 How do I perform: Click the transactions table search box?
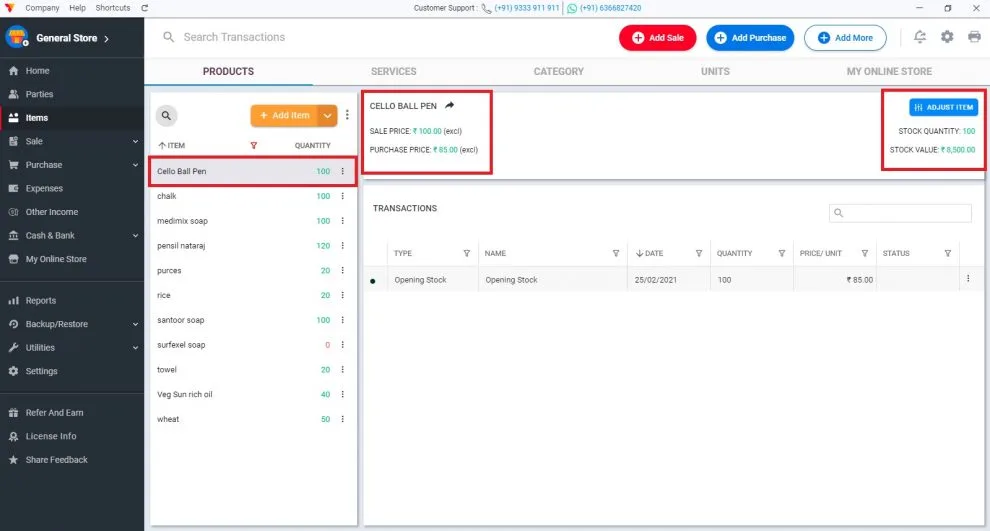(x=900, y=213)
